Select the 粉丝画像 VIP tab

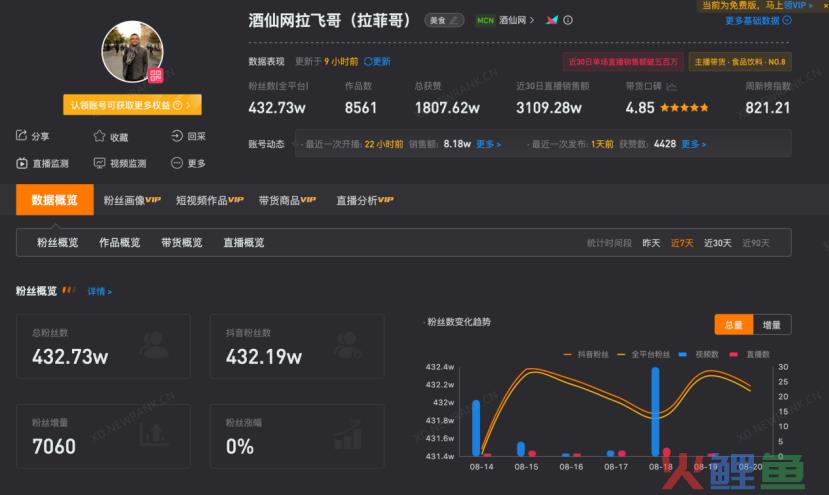coord(132,200)
